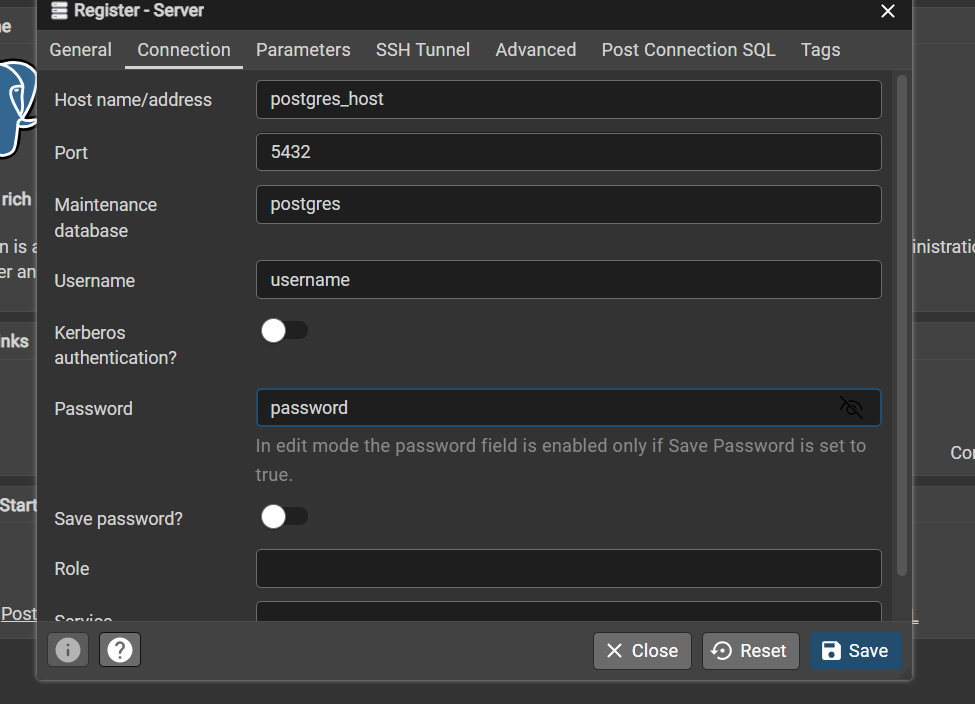Screen dimensions: 975x704
Task: Click the hamburger icon in the dialog title bar
Action: (58, 11)
